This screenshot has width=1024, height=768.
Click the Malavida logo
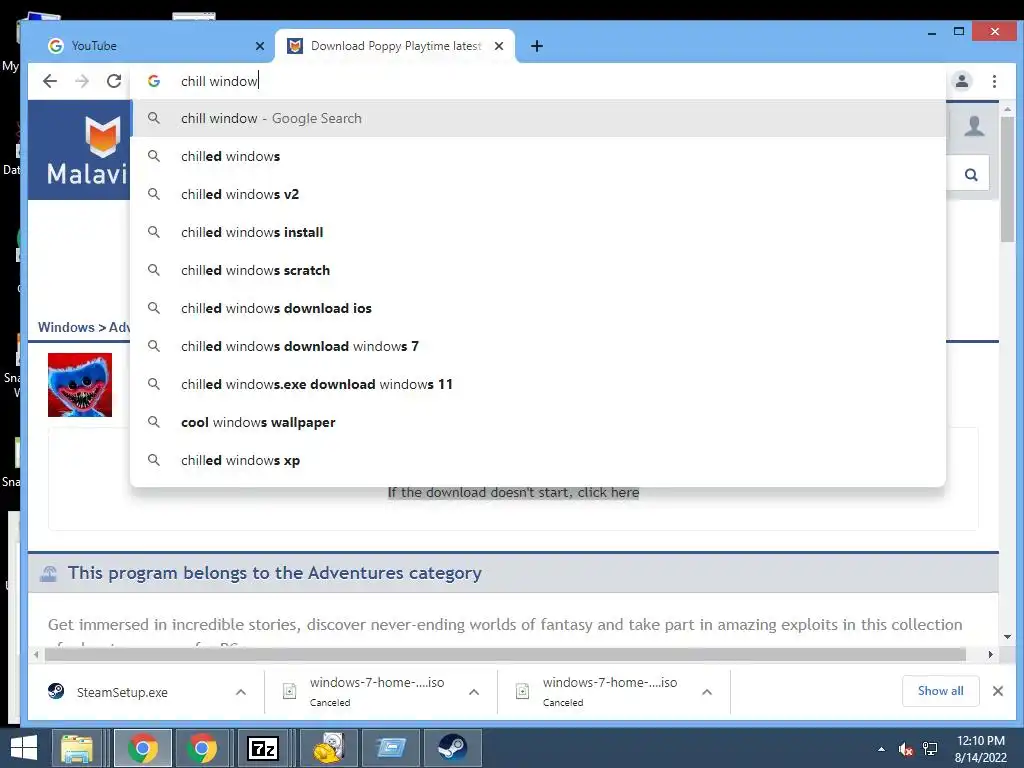tap(86, 150)
